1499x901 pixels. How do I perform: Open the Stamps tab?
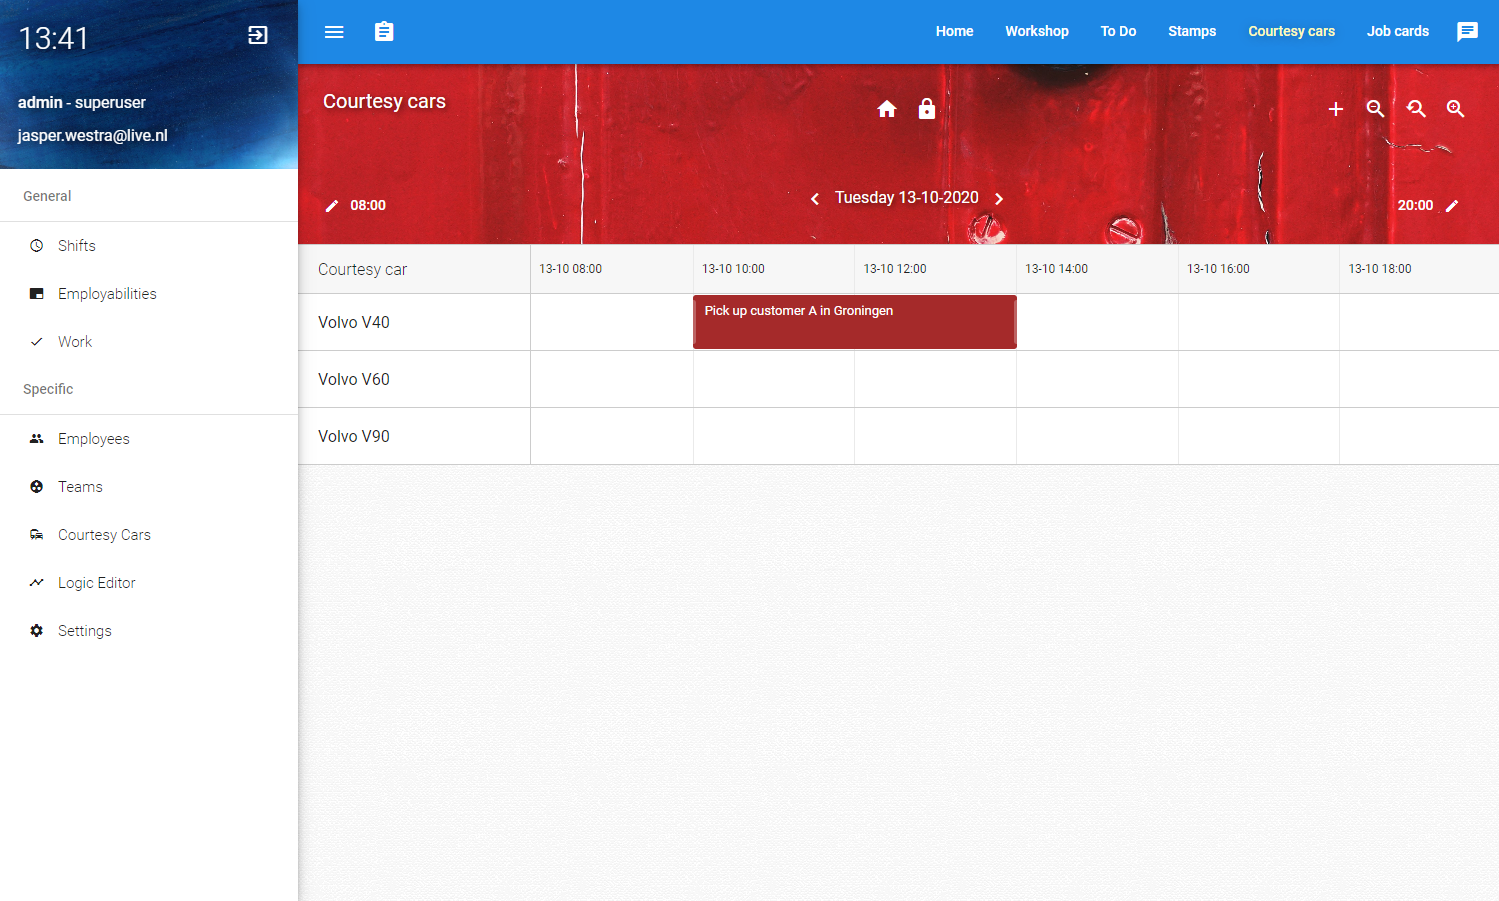(x=1192, y=31)
